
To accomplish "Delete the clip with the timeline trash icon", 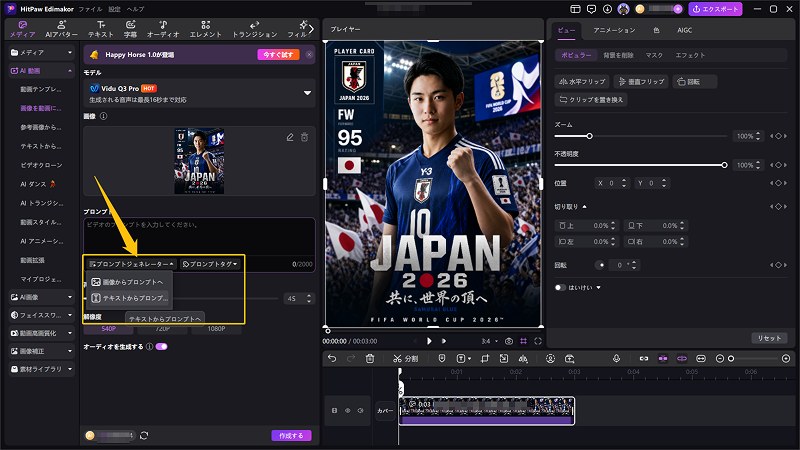I will point(370,359).
